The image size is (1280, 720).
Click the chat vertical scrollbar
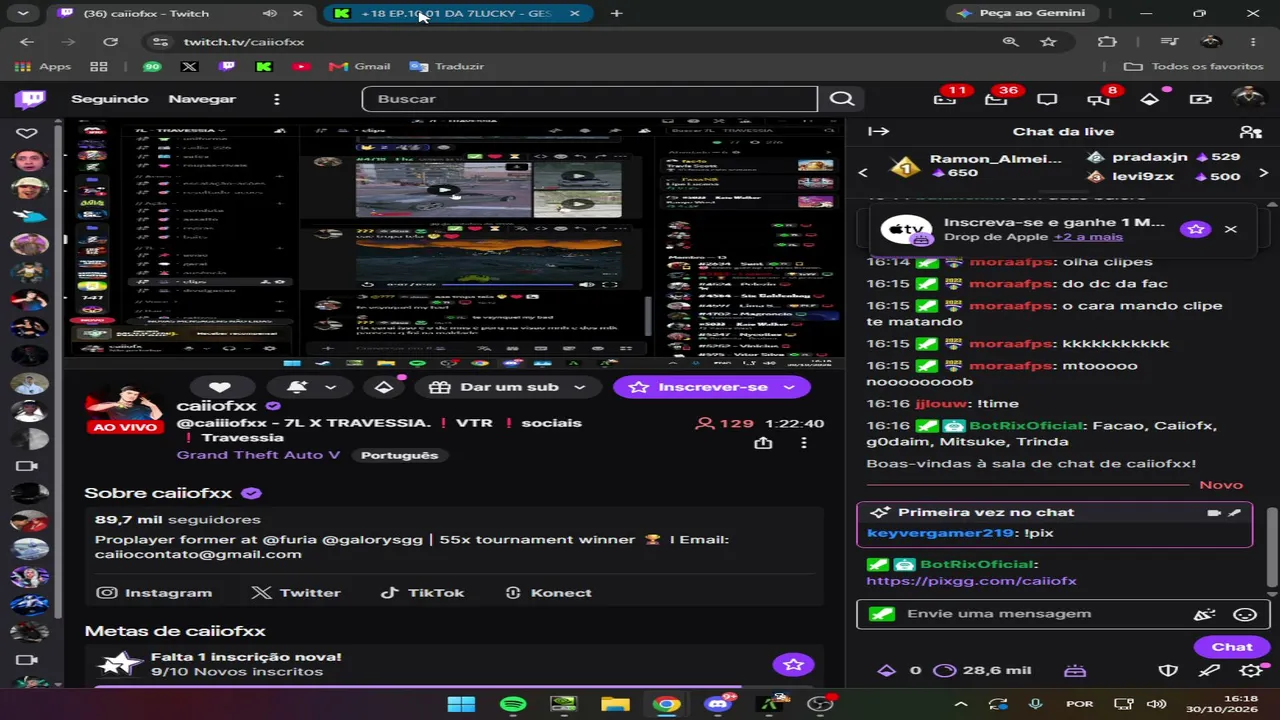click(x=1272, y=547)
